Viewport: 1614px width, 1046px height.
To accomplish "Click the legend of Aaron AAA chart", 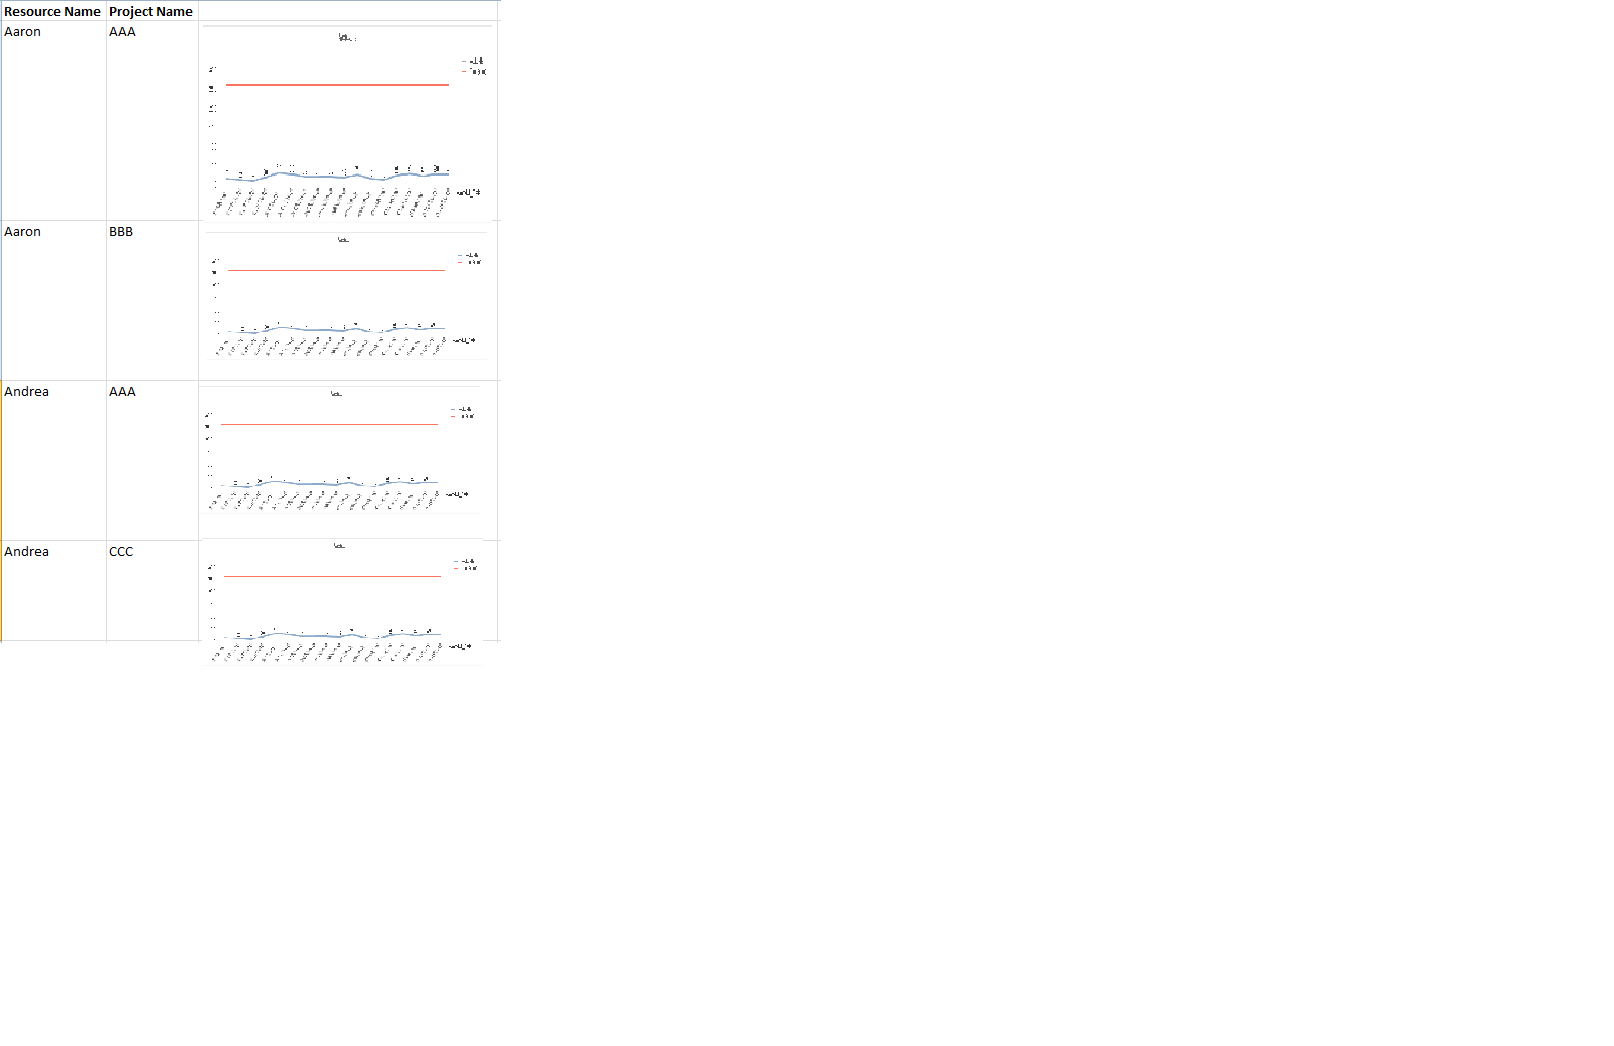I will [474, 66].
